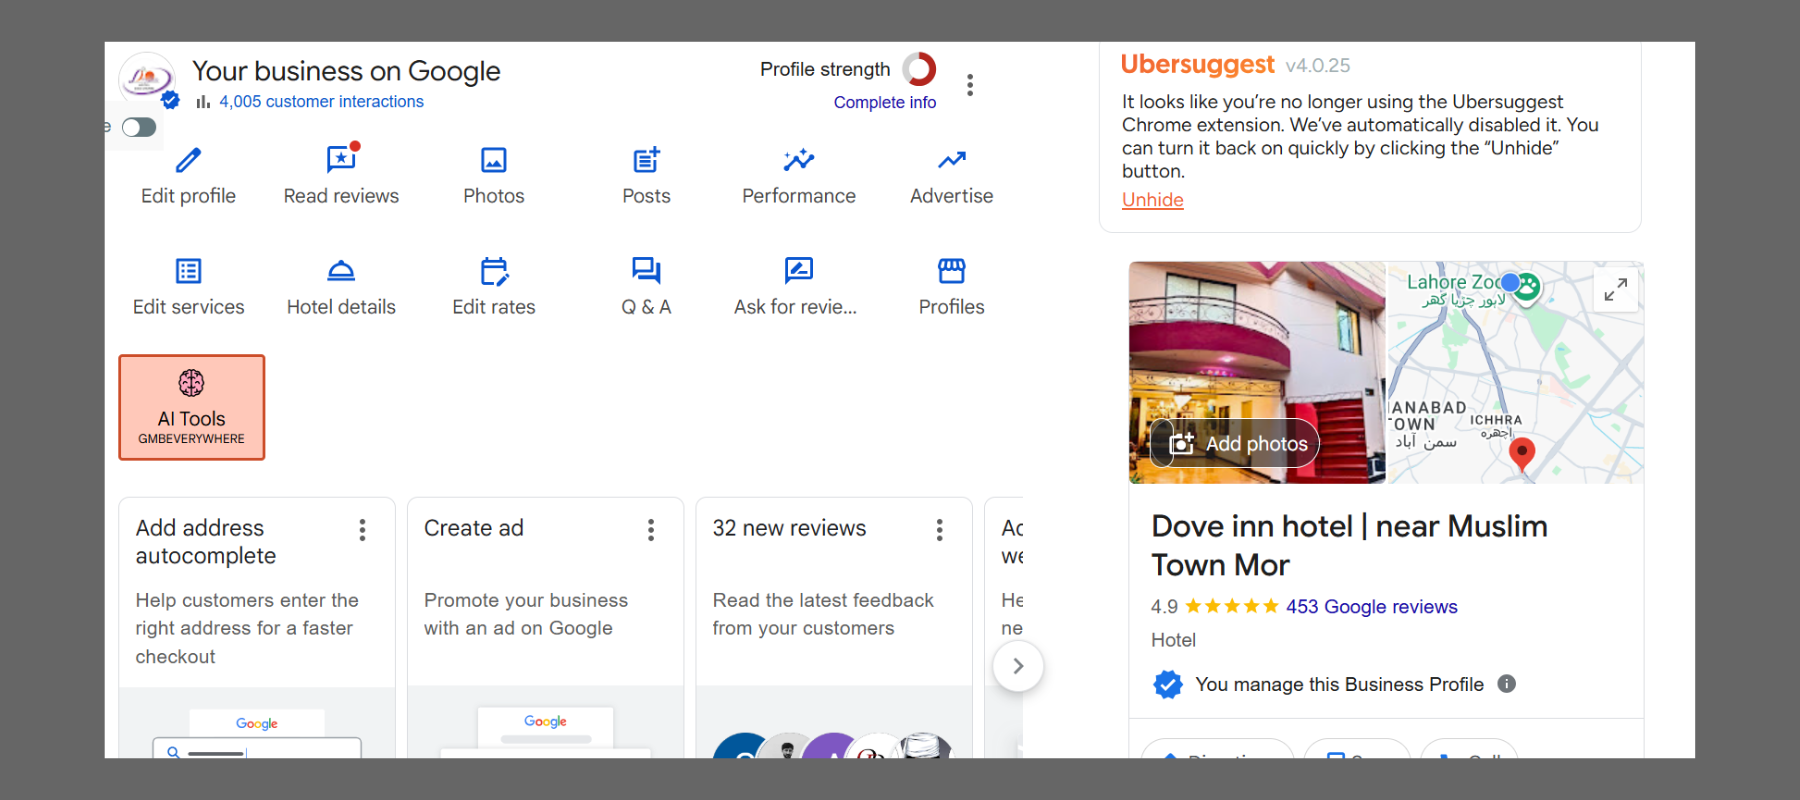Expand the map with the fullscreen arrows

coord(1615,290)
